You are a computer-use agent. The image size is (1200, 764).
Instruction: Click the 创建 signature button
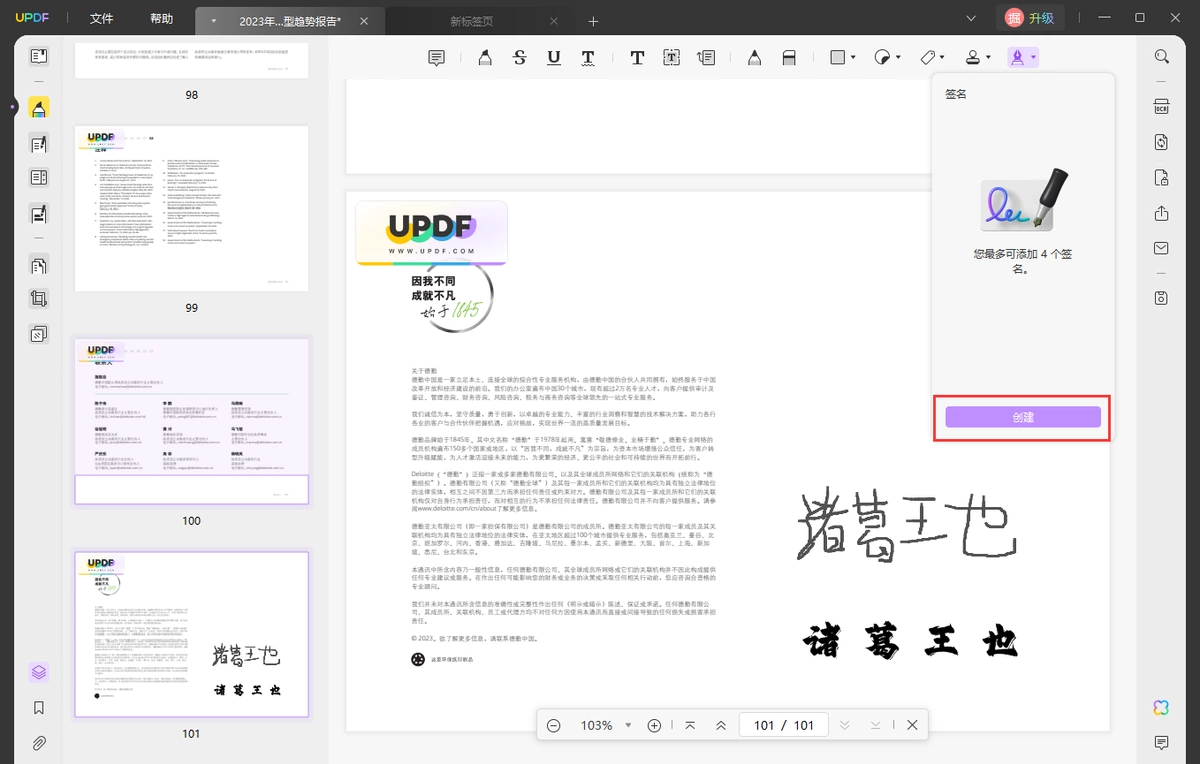click(x=1023, y=417)
